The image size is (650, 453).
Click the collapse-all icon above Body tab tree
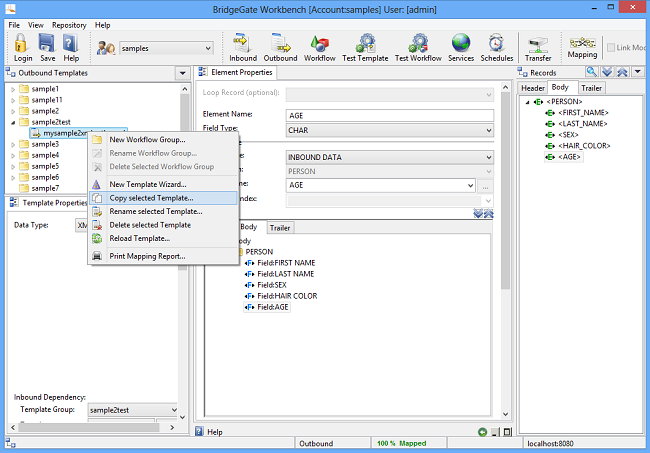tap(489, 213)
